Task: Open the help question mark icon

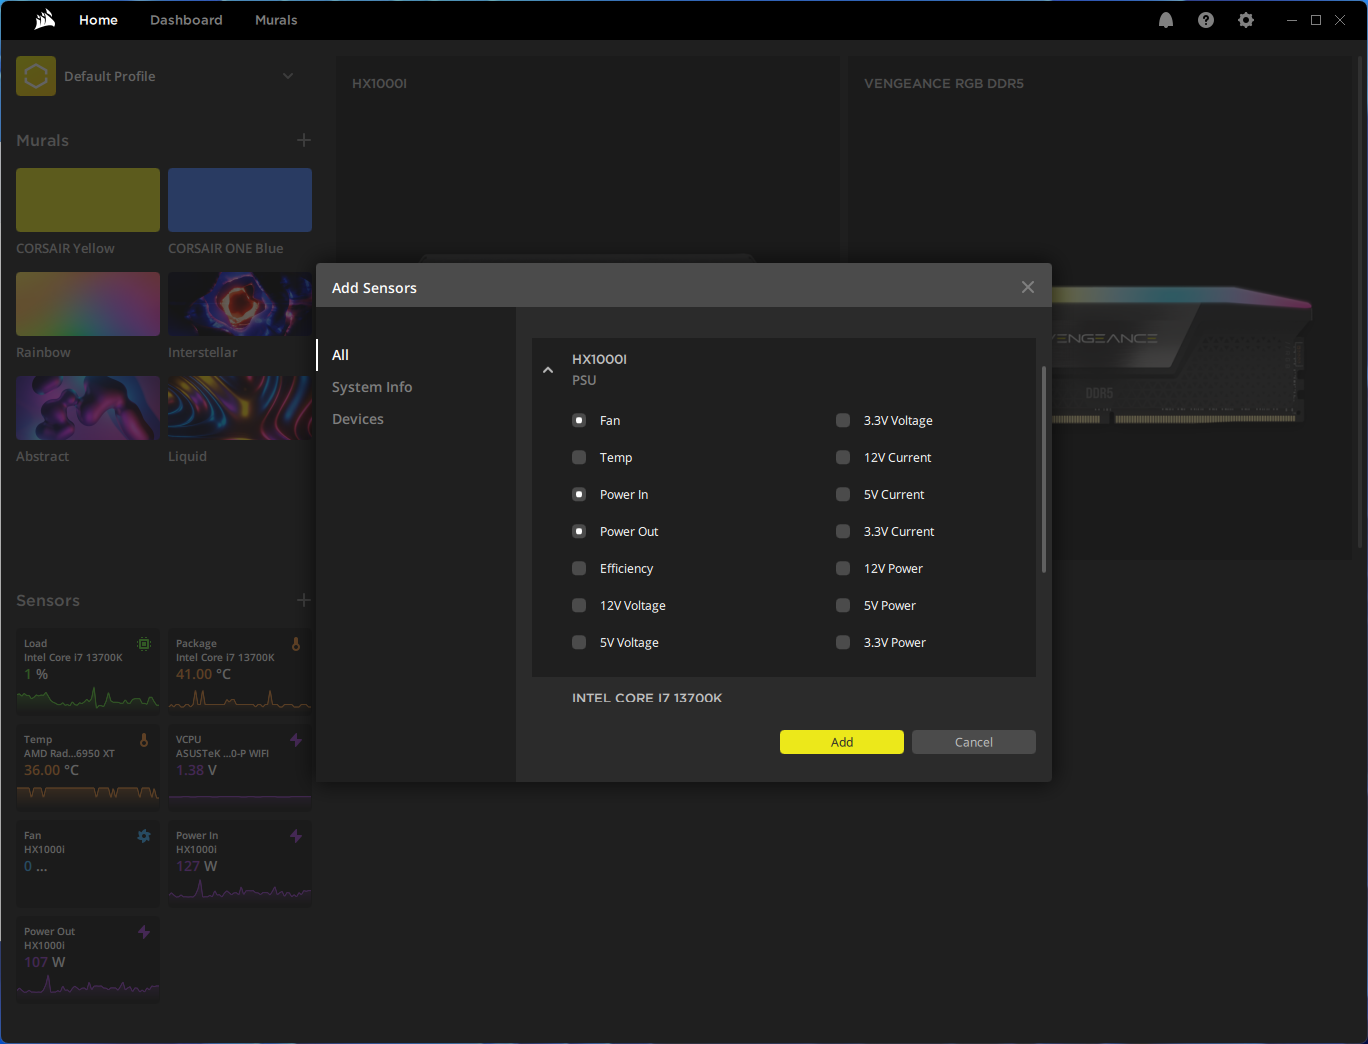Action: (x=1206, y=20)
